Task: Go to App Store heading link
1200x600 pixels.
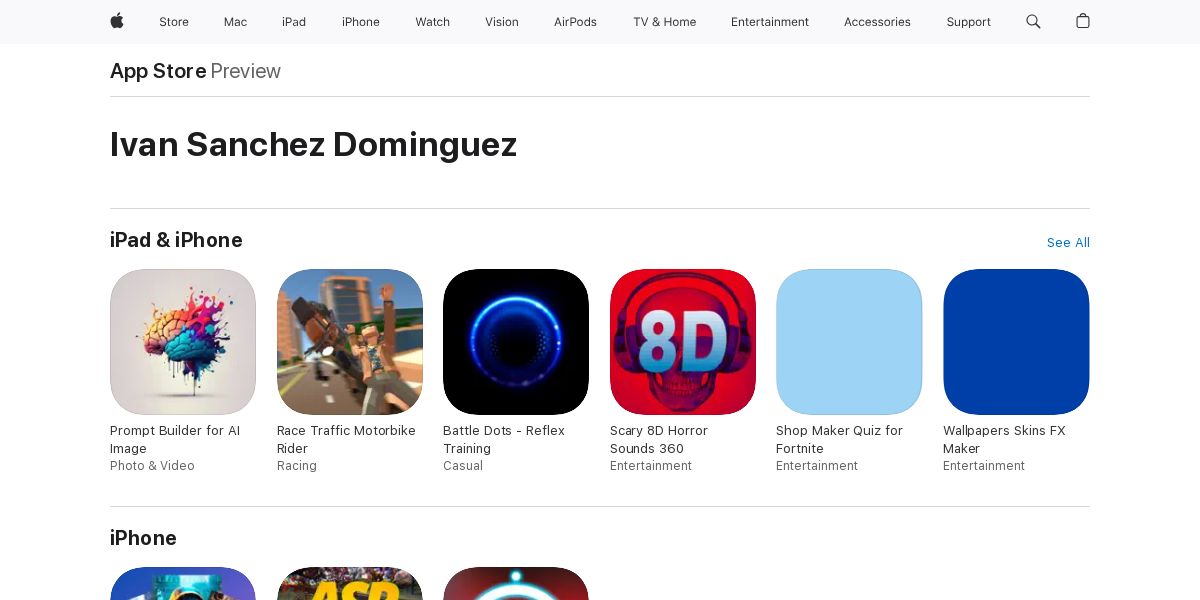Action: (x=158, y=71)
